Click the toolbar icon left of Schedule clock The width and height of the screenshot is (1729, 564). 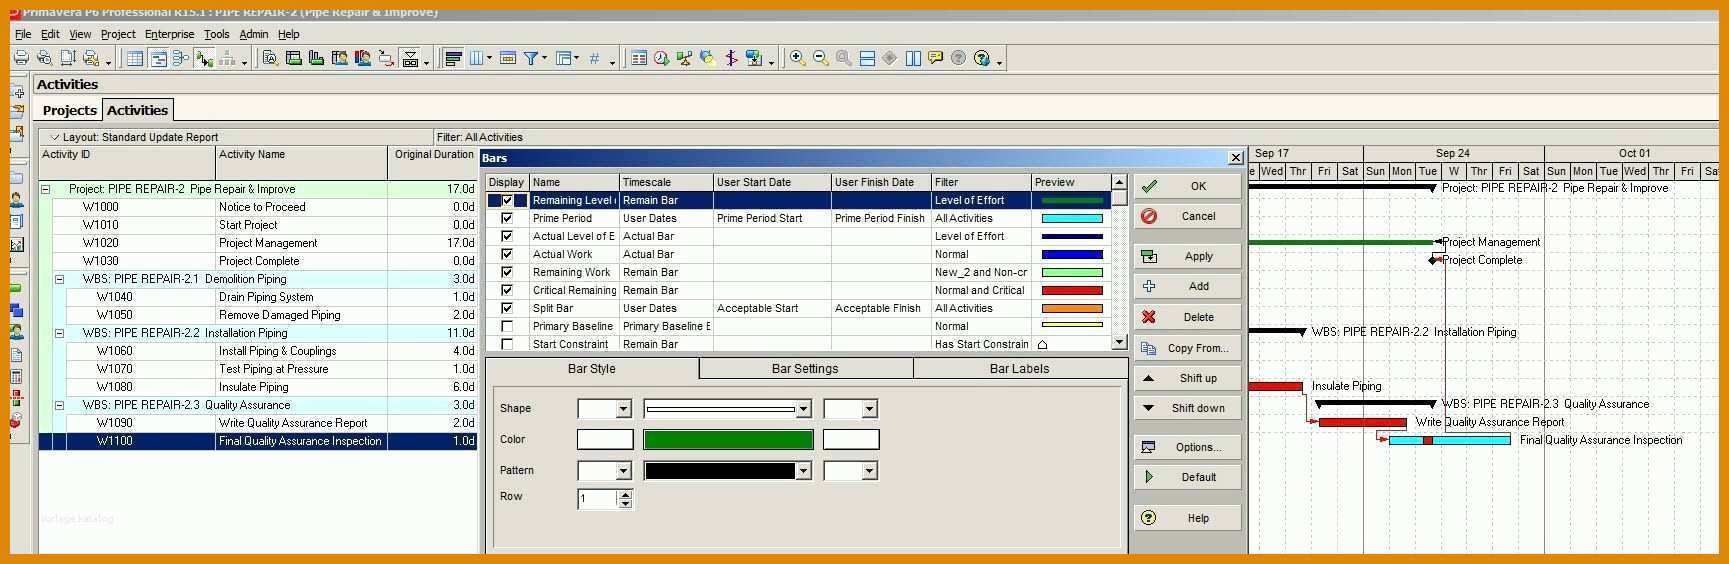[x=638, y=58]
